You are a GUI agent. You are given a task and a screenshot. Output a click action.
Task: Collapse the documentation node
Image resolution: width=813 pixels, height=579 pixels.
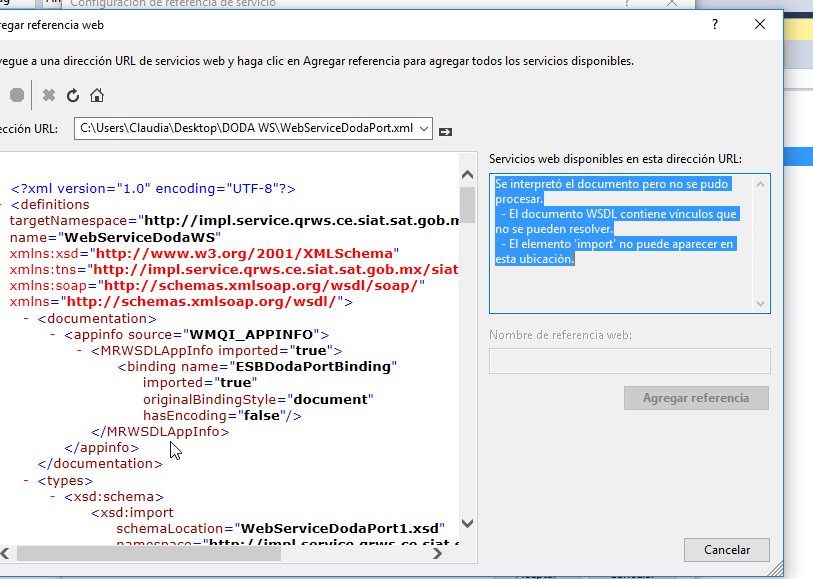[26, 318]
